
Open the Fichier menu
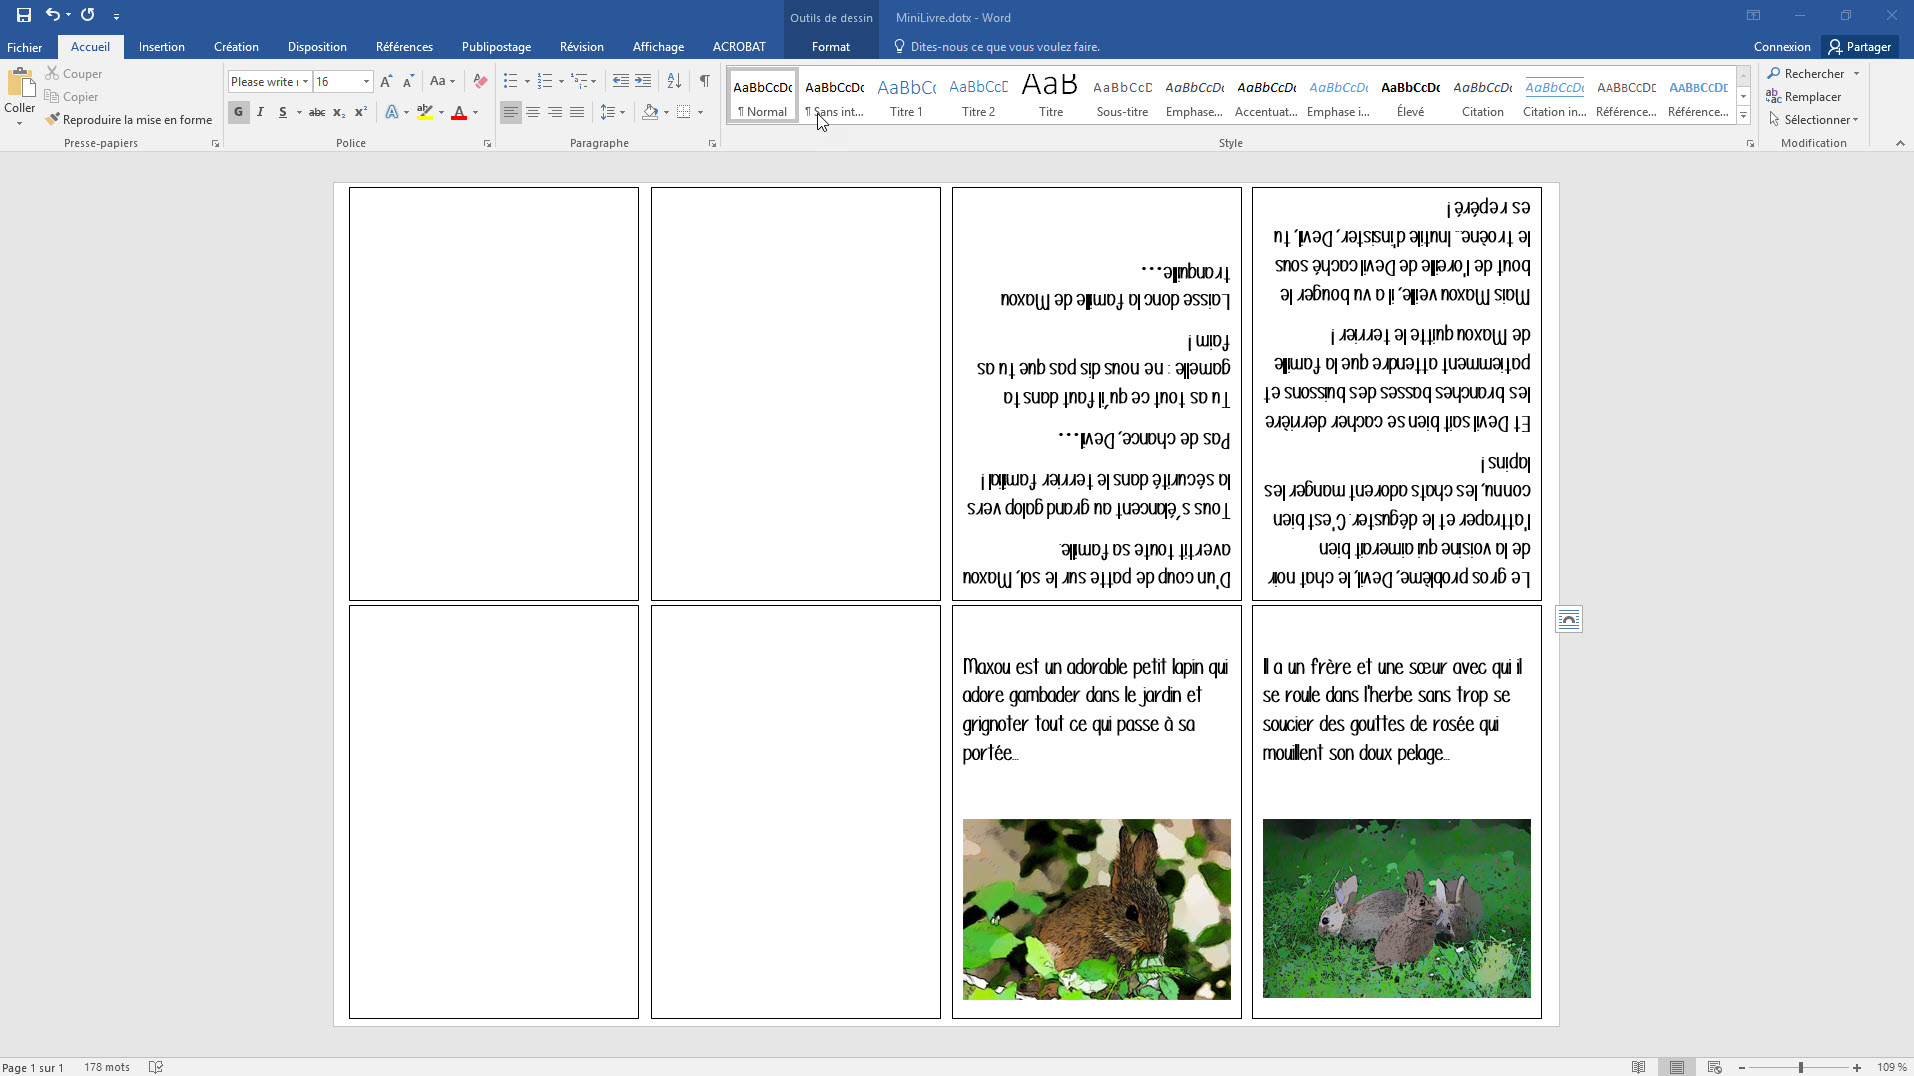click(x=25, y=47)
